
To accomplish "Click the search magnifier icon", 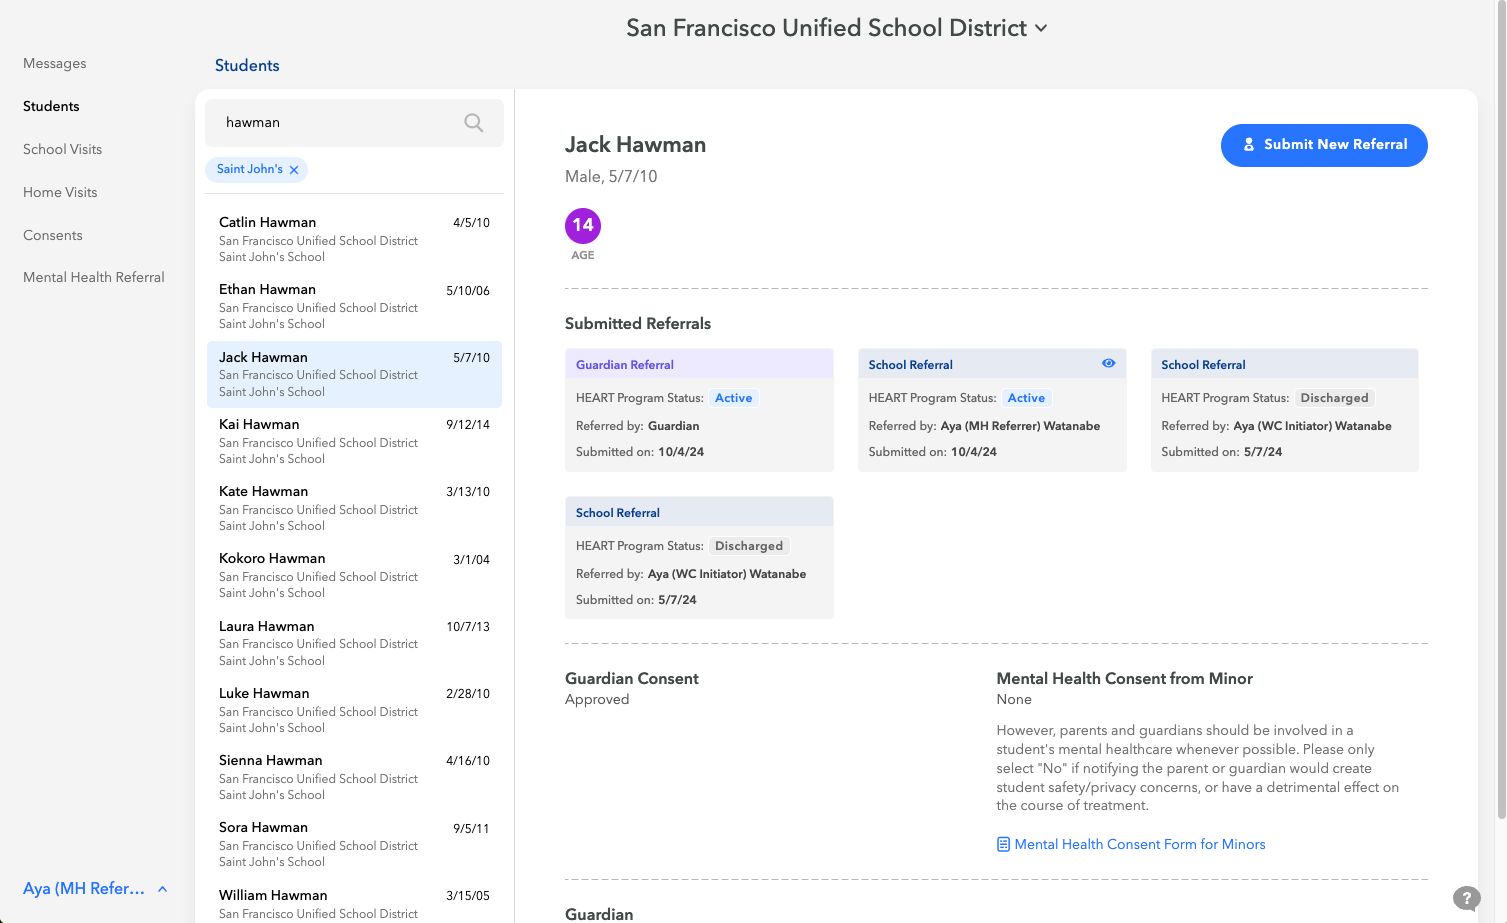I will pyautogui.click(x=473, y=123).
